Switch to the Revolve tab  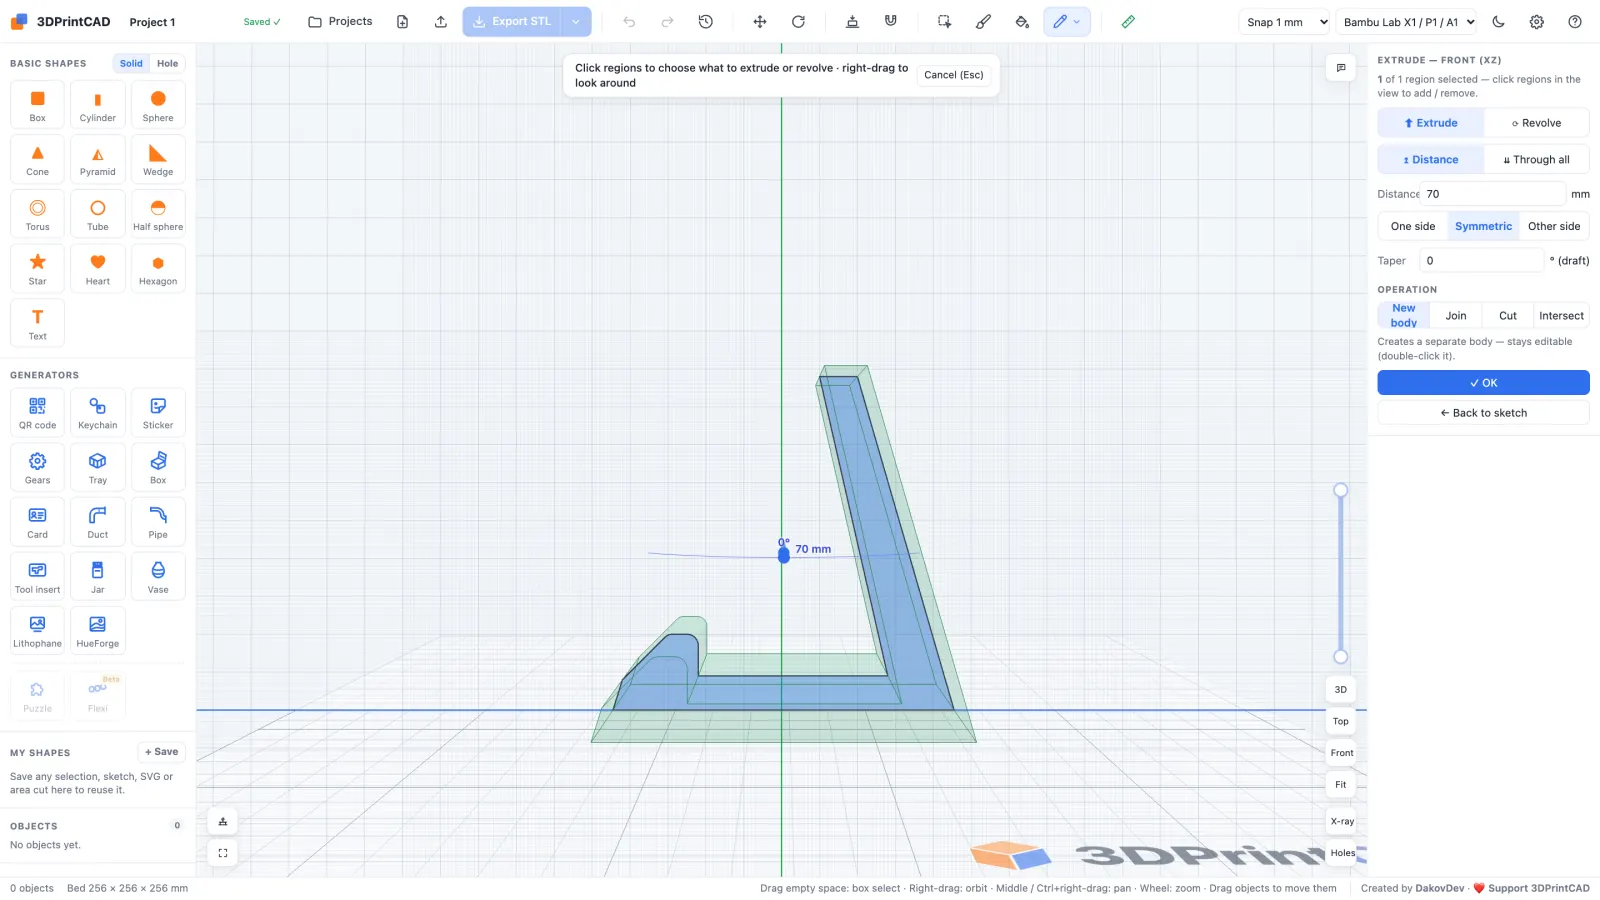1536,123
